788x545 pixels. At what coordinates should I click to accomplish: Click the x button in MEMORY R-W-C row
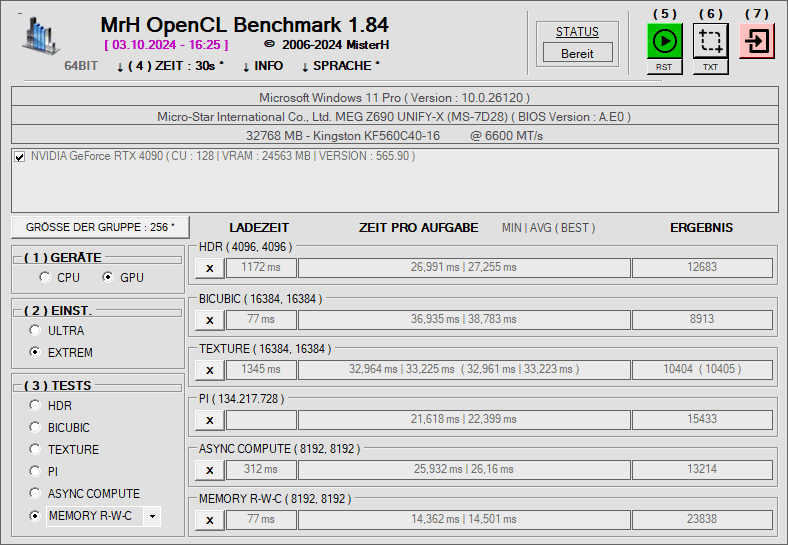(x=210, y=520)
